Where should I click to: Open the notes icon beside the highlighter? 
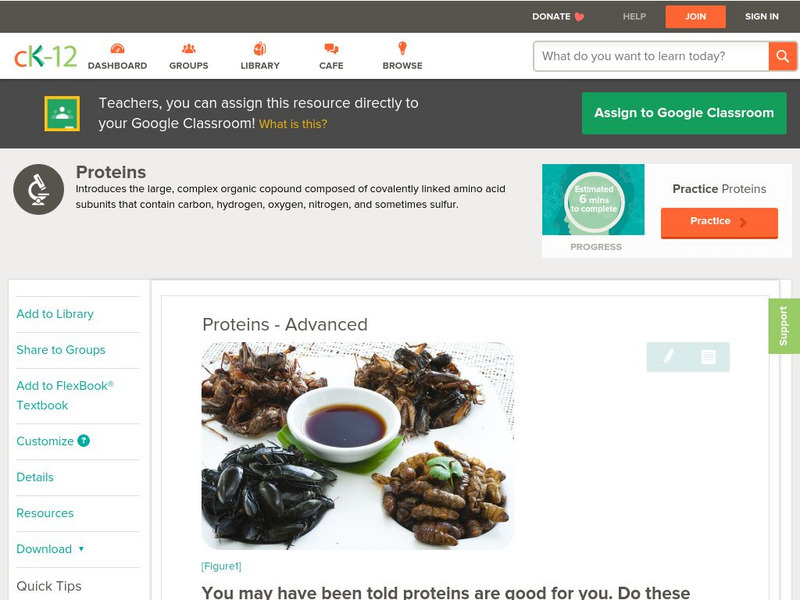point(708,357)
